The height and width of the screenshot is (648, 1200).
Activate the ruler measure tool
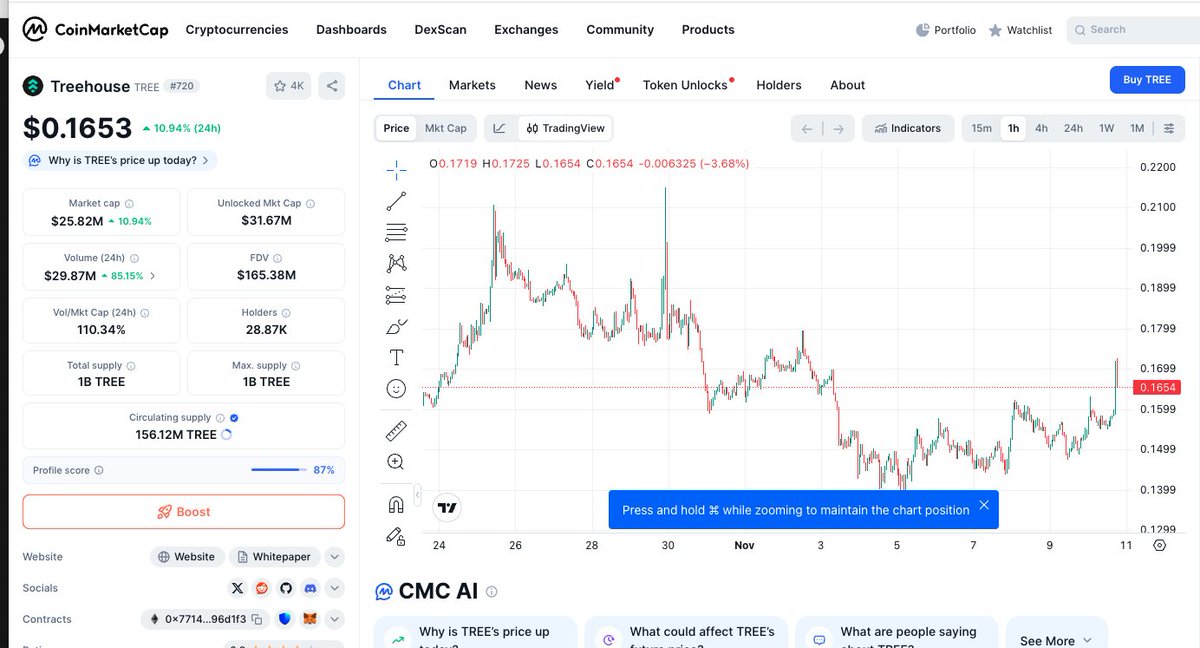pyautogui.click(x=396, y=431)
